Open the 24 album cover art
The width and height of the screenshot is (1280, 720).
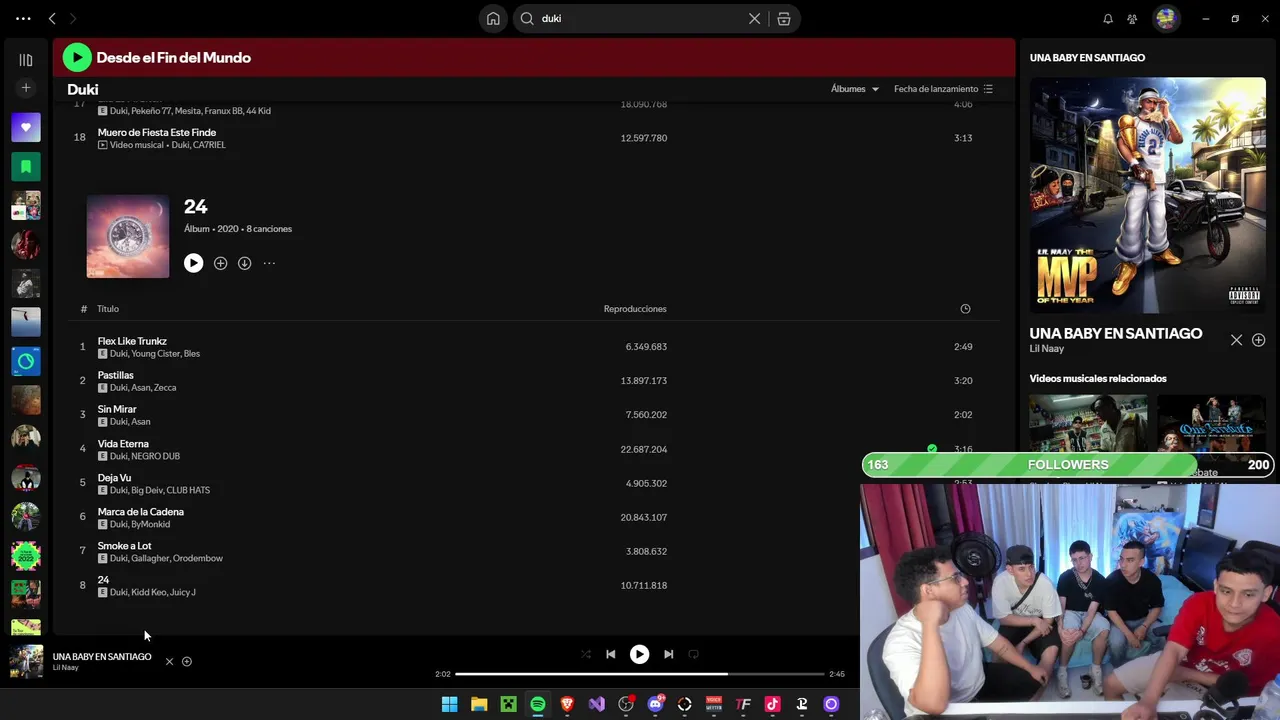tap(128, 237)
